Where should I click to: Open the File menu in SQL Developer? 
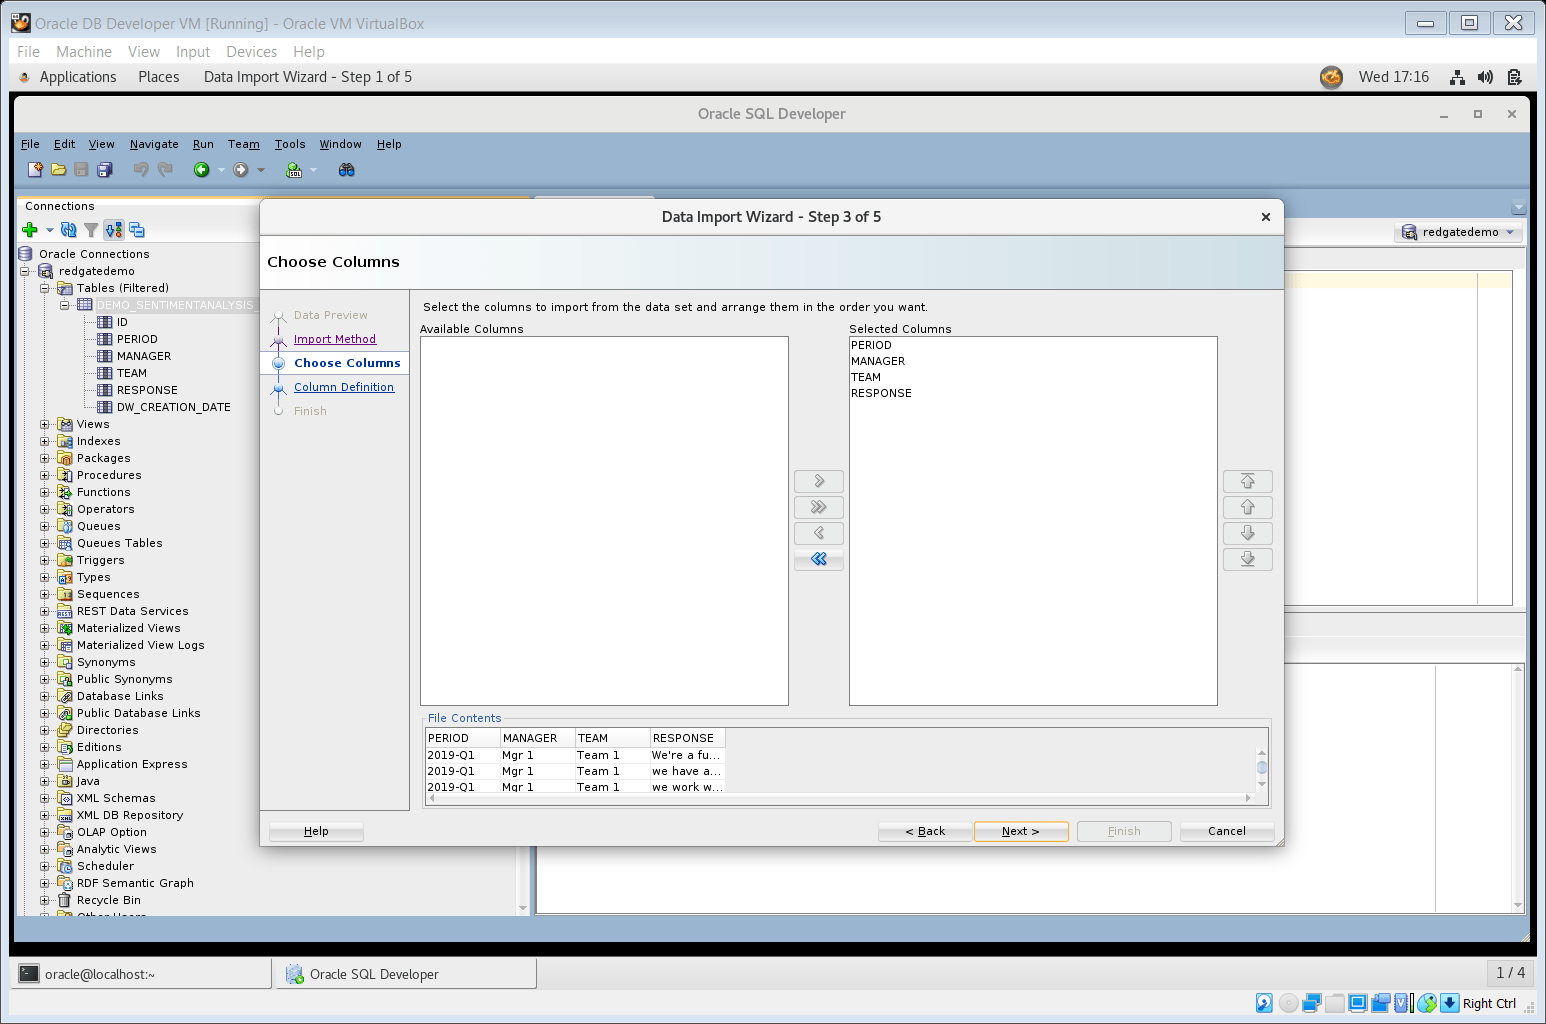point(30,144)
